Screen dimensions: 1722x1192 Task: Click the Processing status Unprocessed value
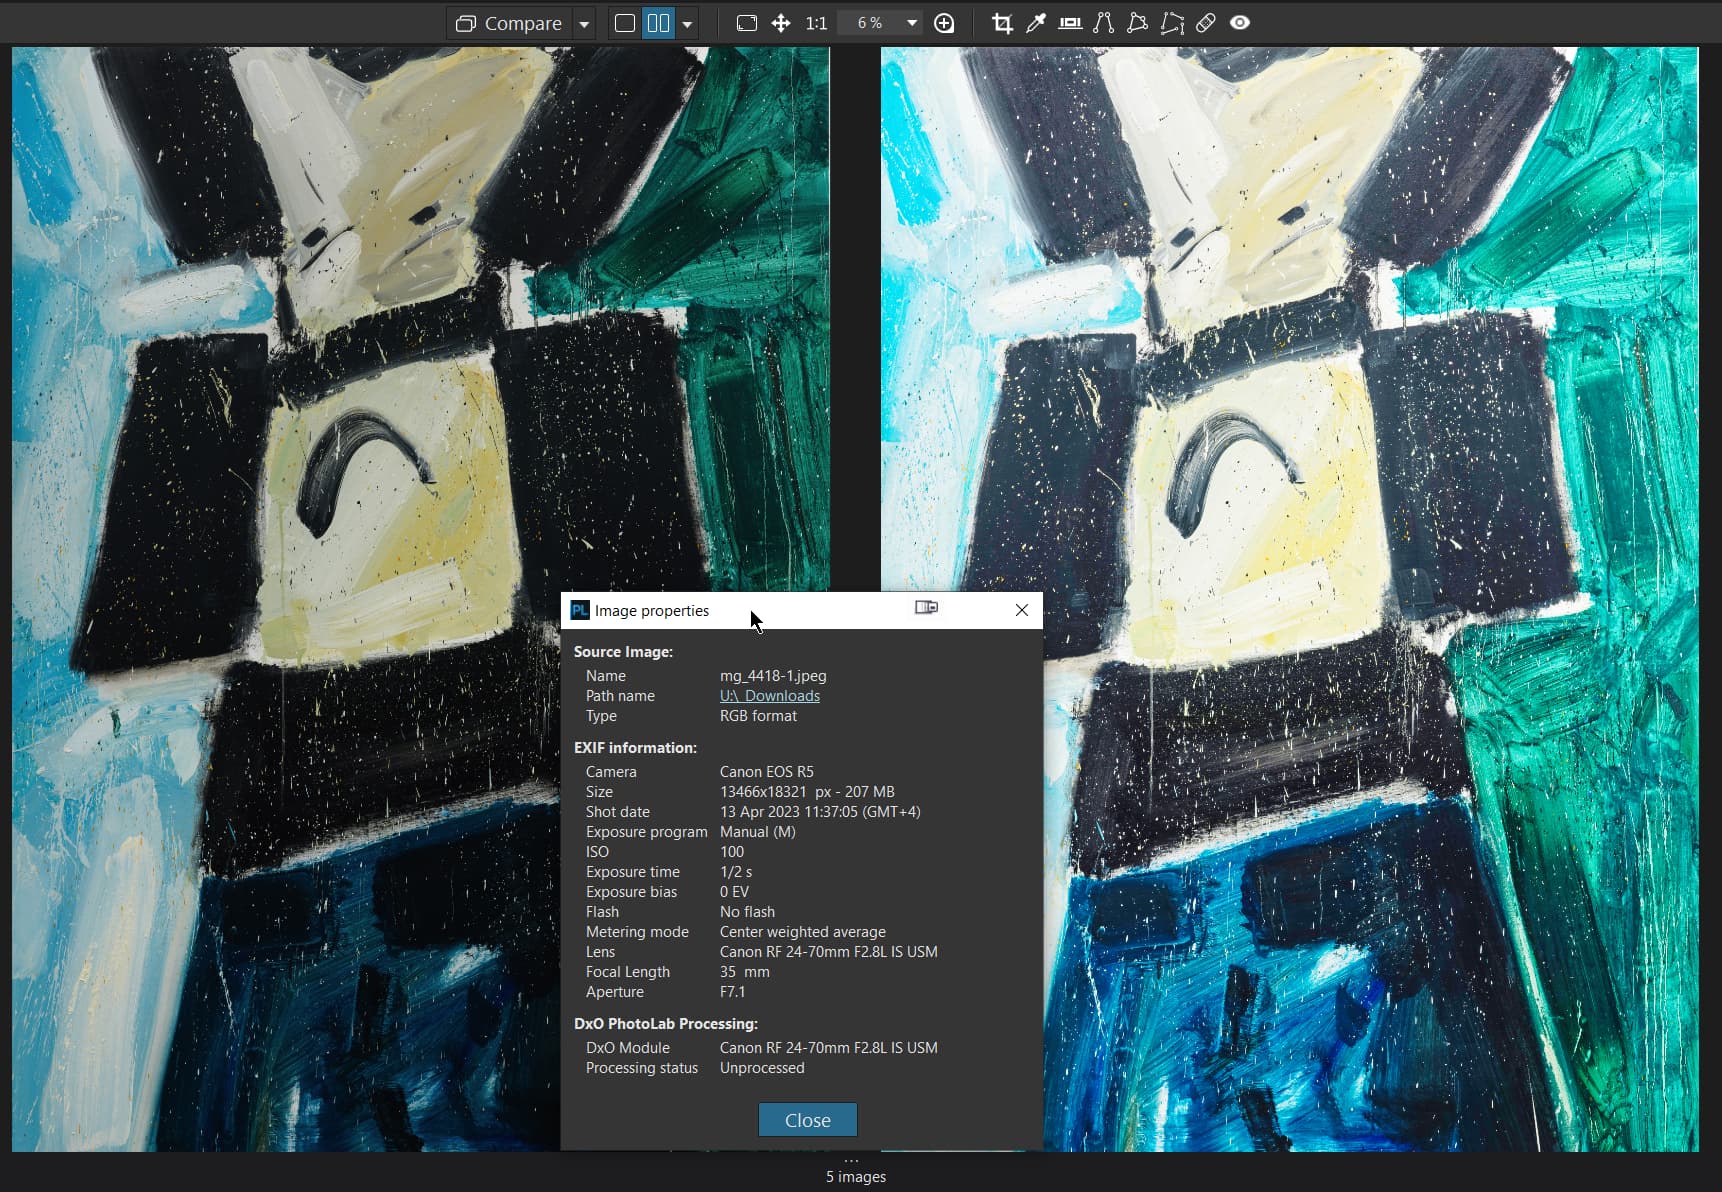762,1068
